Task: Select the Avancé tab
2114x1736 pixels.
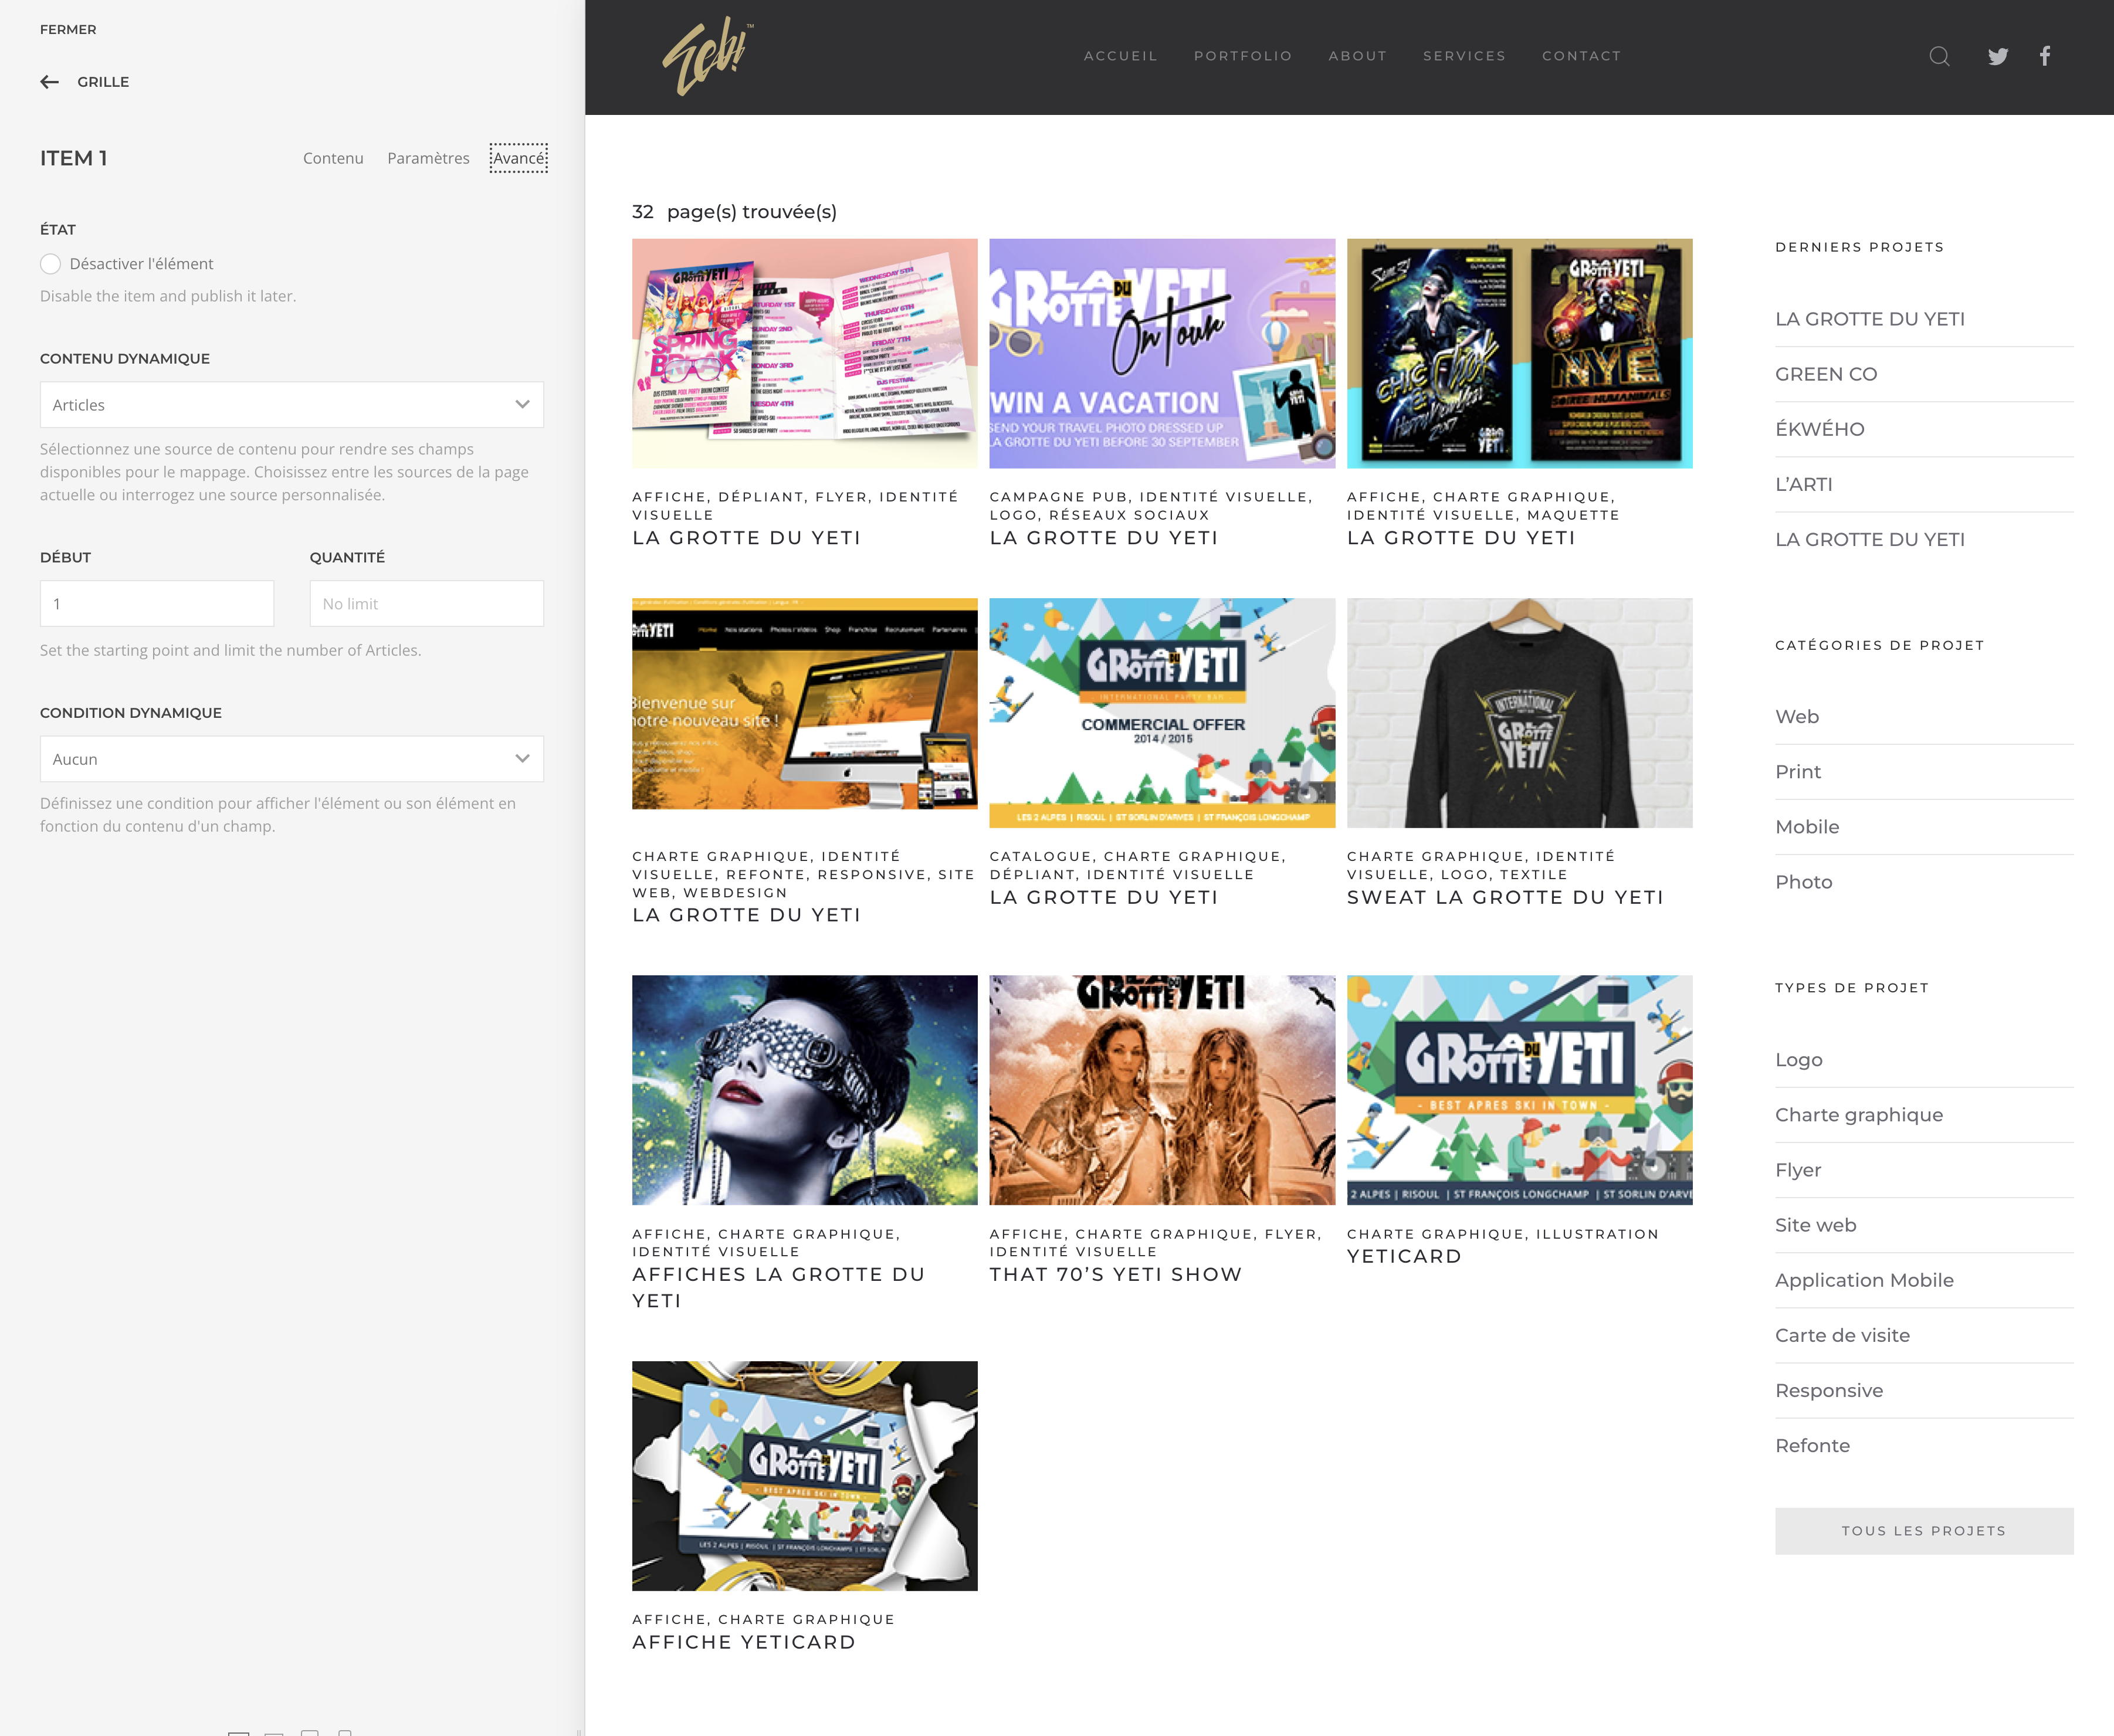Action: point(518,158)
